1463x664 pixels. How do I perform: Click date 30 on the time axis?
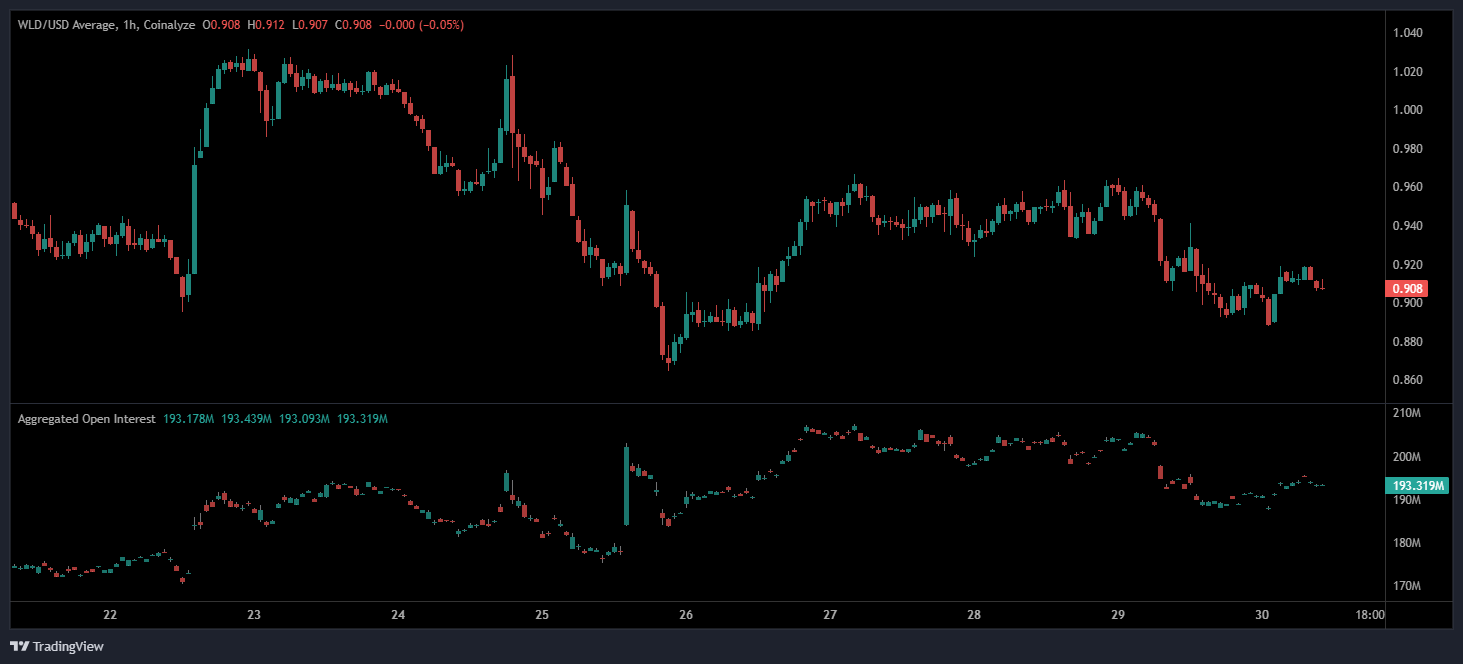[1262, 615]
